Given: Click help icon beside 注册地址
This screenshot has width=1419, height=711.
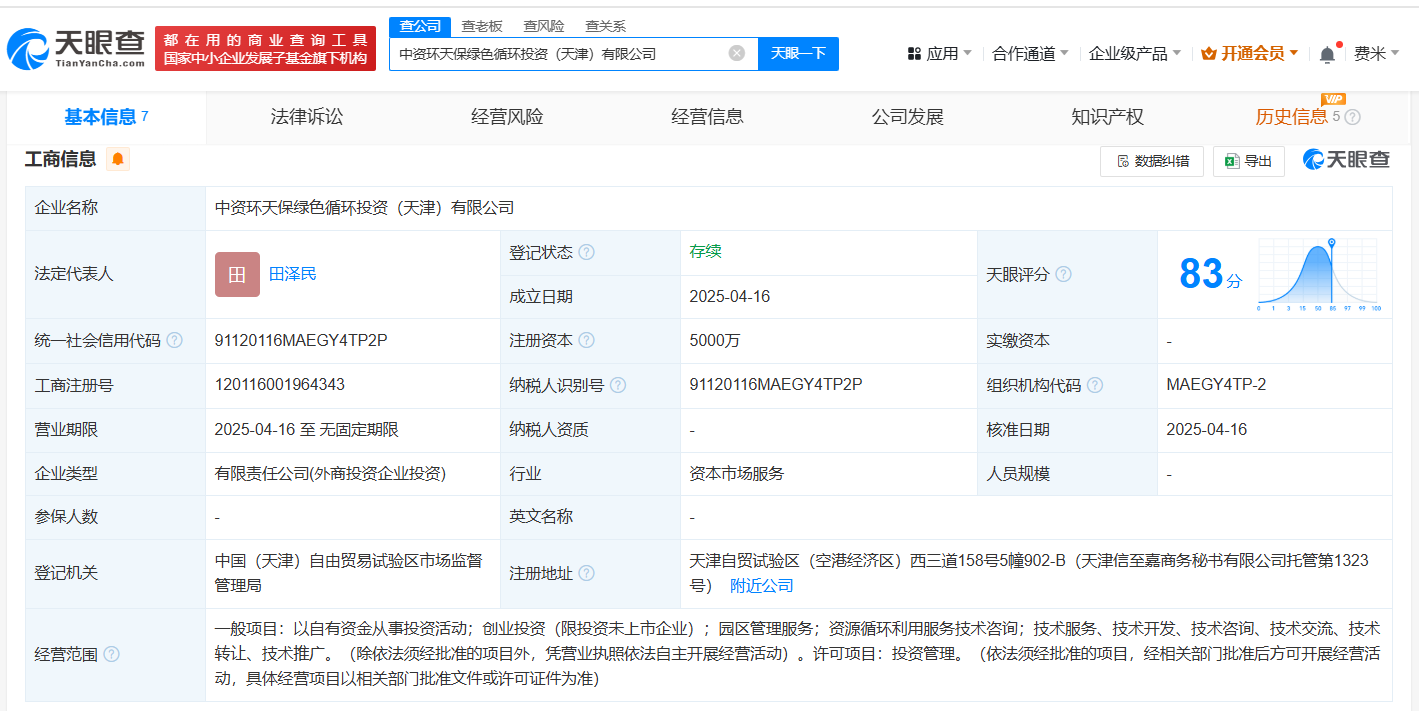Looking at the screenshot, I should (x=586, y=574).
